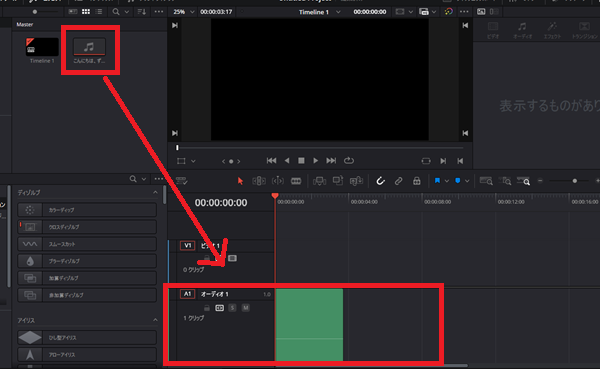Click full extent zoom icon
The image size is (600, 369).
point(486,181)
